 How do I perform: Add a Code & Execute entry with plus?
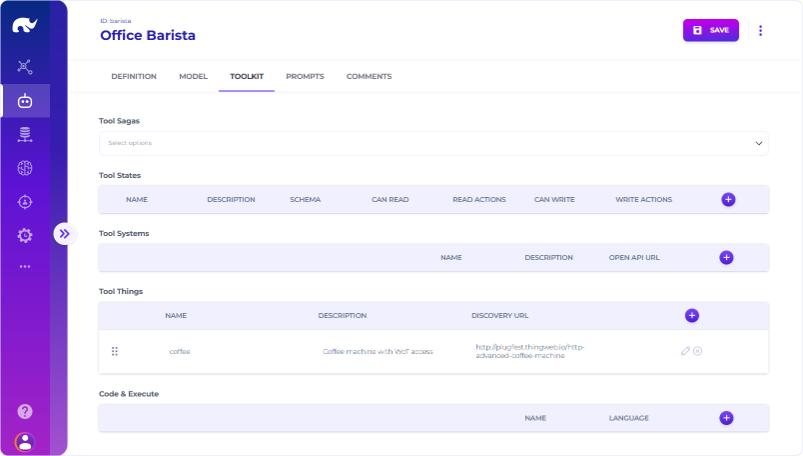click(726, 418)
